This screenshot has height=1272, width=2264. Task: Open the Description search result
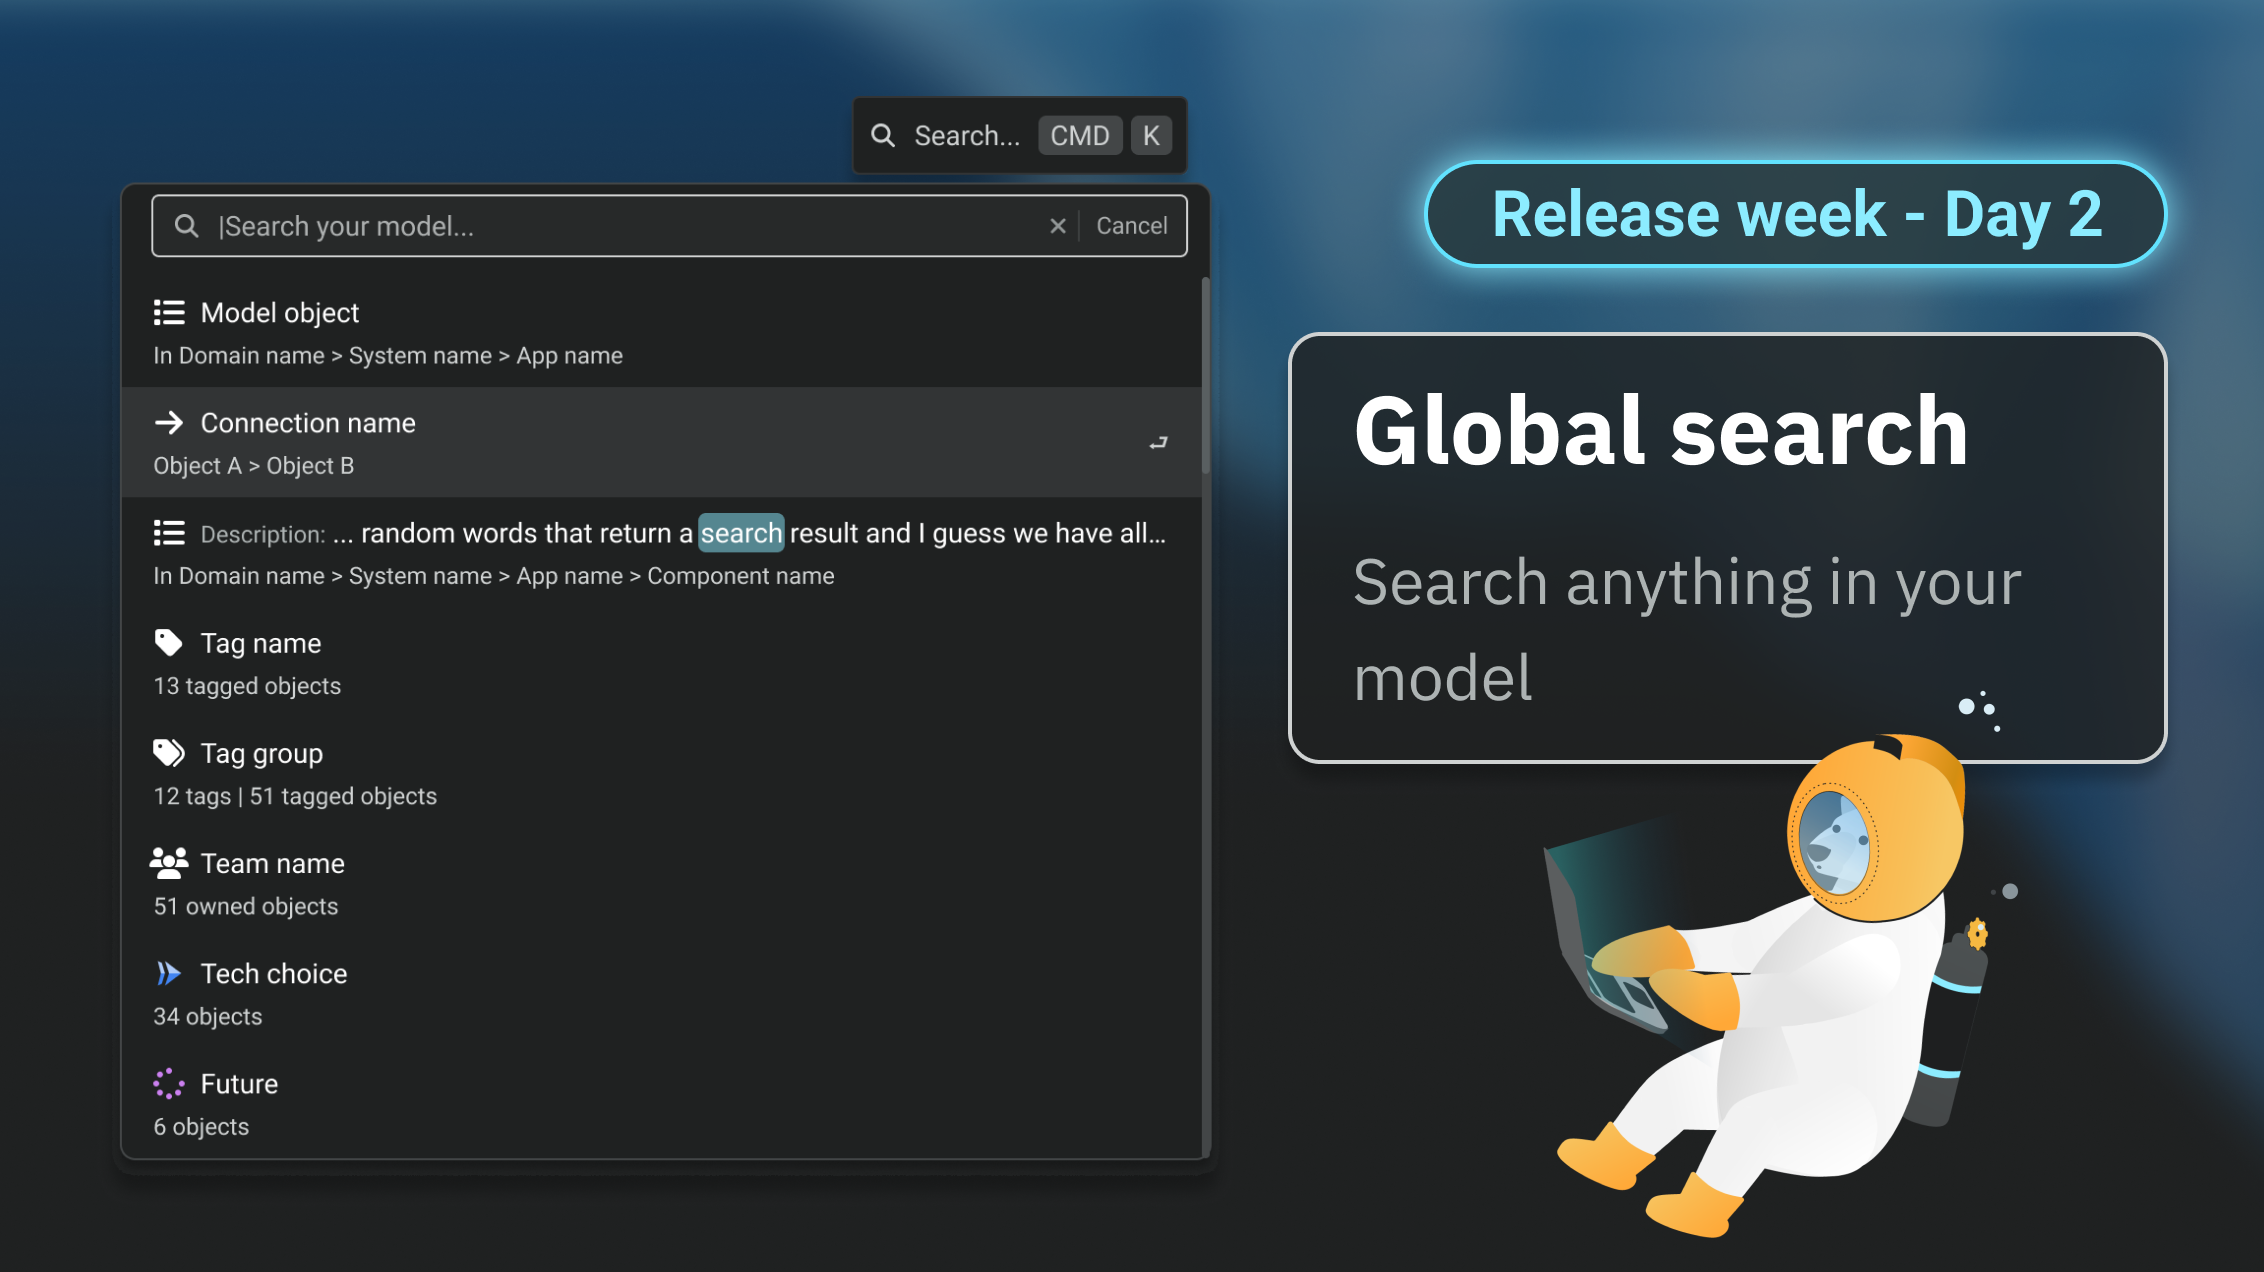click(661, 553)
